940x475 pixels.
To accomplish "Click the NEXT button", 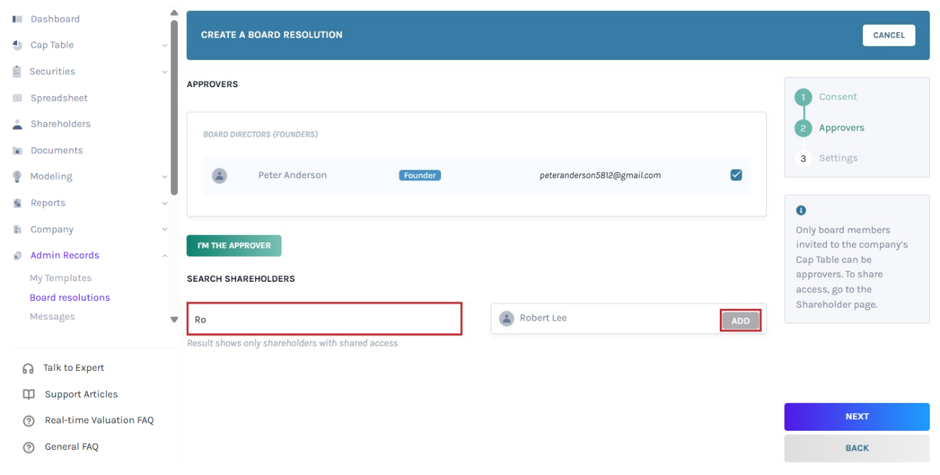I will click(857, 416).
